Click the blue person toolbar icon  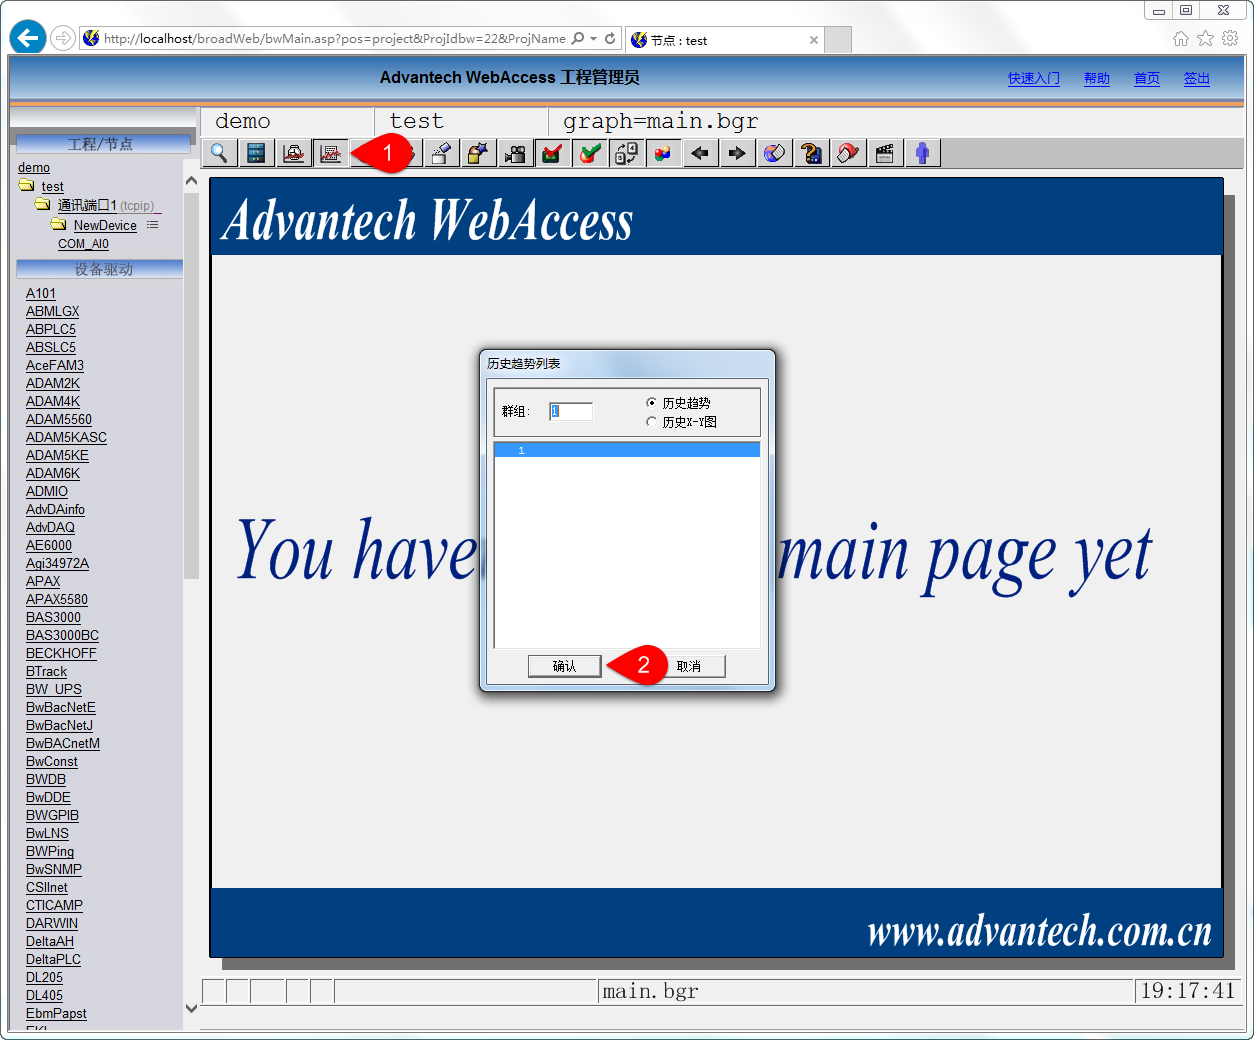[x=922, y=153]
